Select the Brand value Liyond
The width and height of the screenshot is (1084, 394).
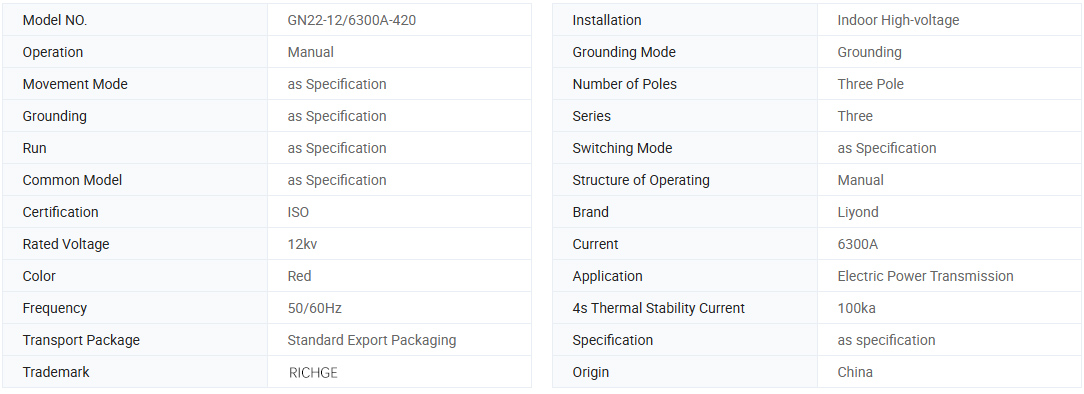pos(858,212)
